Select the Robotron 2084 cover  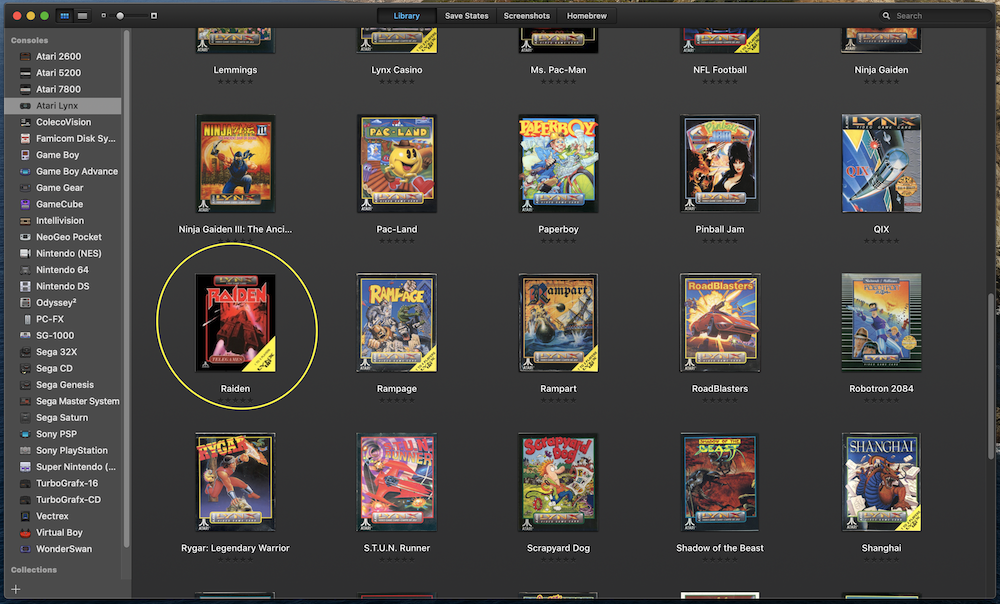(x=881, y=323)
